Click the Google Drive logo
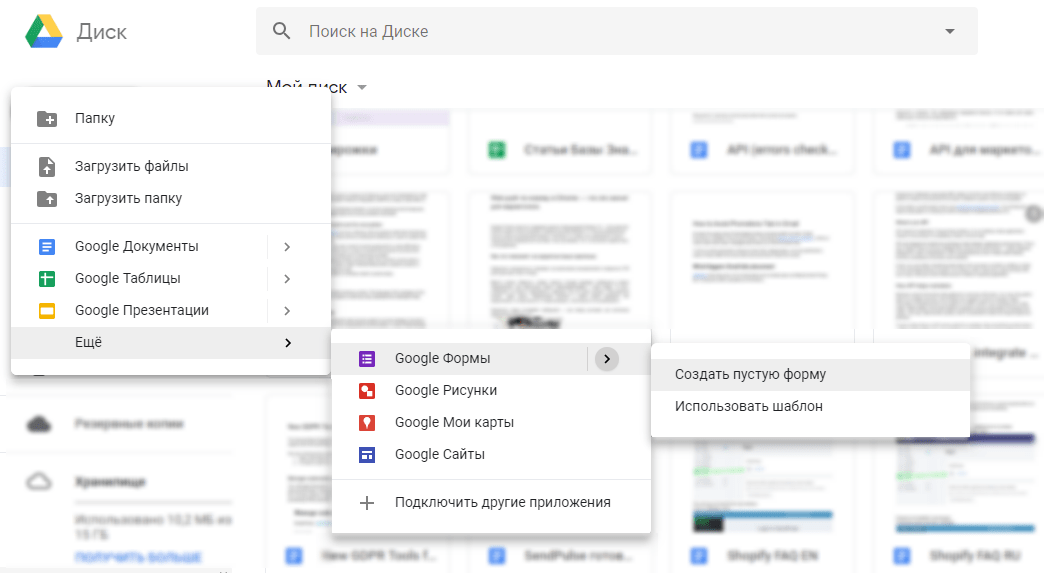Viewport: 1044px width, 573px height. 44,31
